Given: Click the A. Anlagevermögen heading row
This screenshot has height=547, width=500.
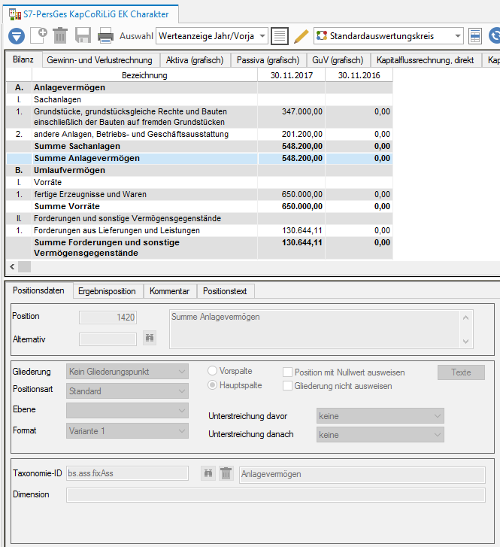Looking at the screenshot, I should [200, 88].
